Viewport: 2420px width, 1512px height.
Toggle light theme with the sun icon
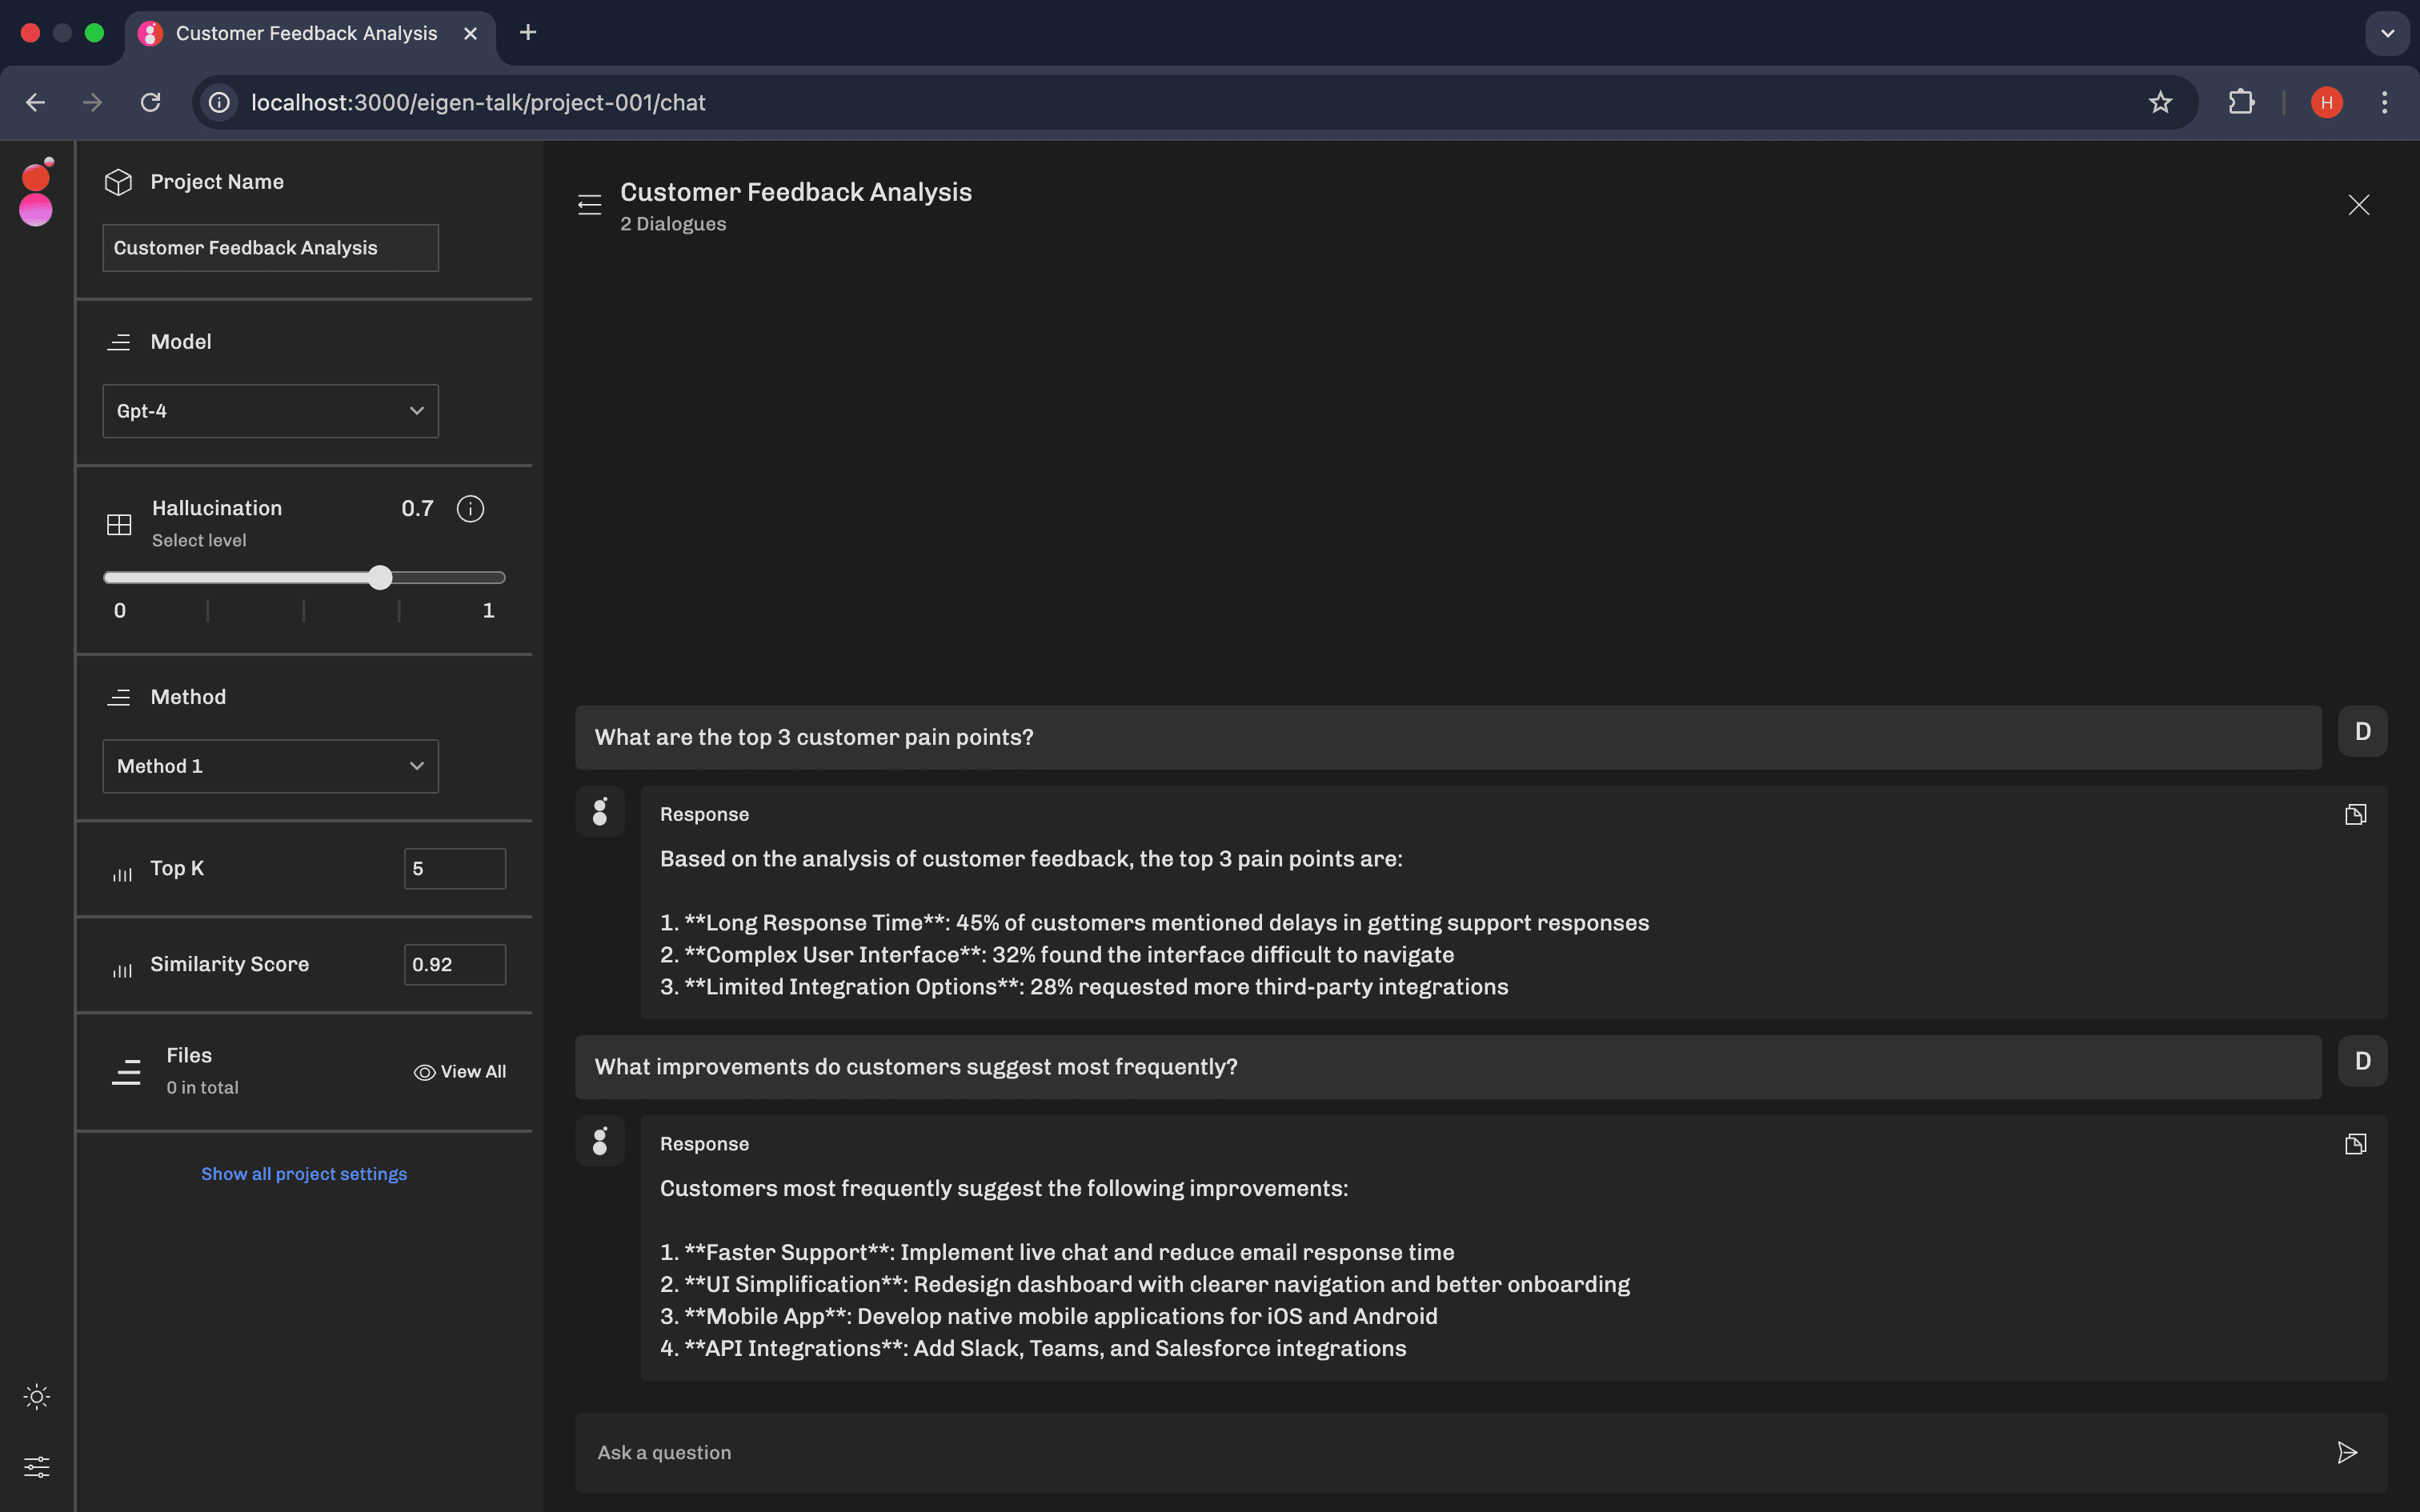click(37, 1397)
